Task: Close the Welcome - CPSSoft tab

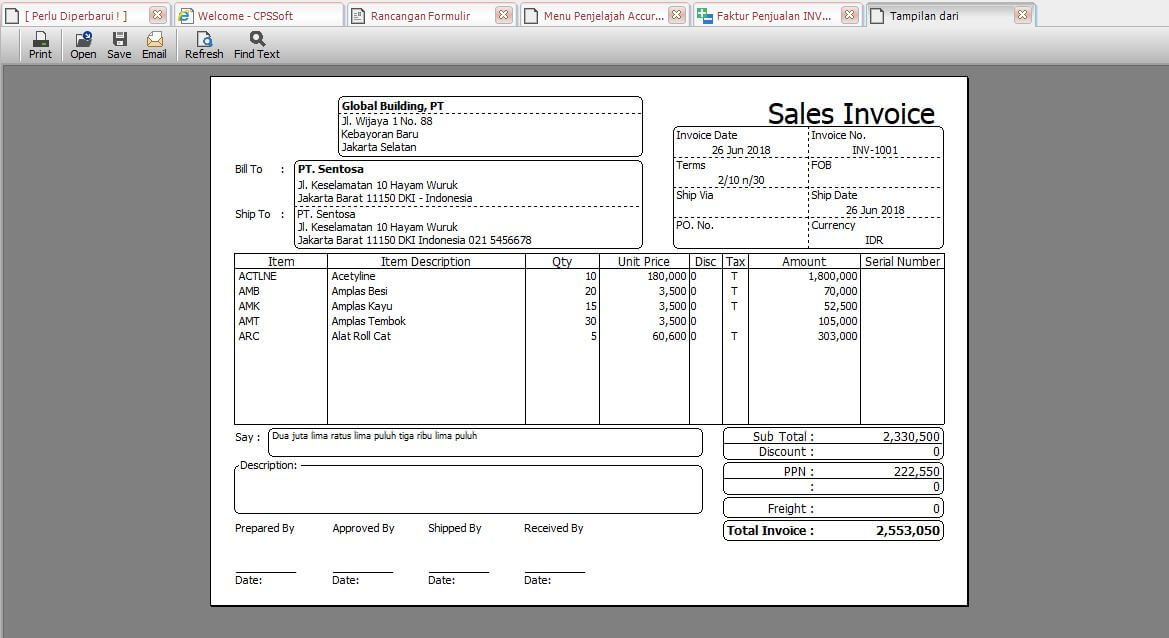Action: pos(329,15)
